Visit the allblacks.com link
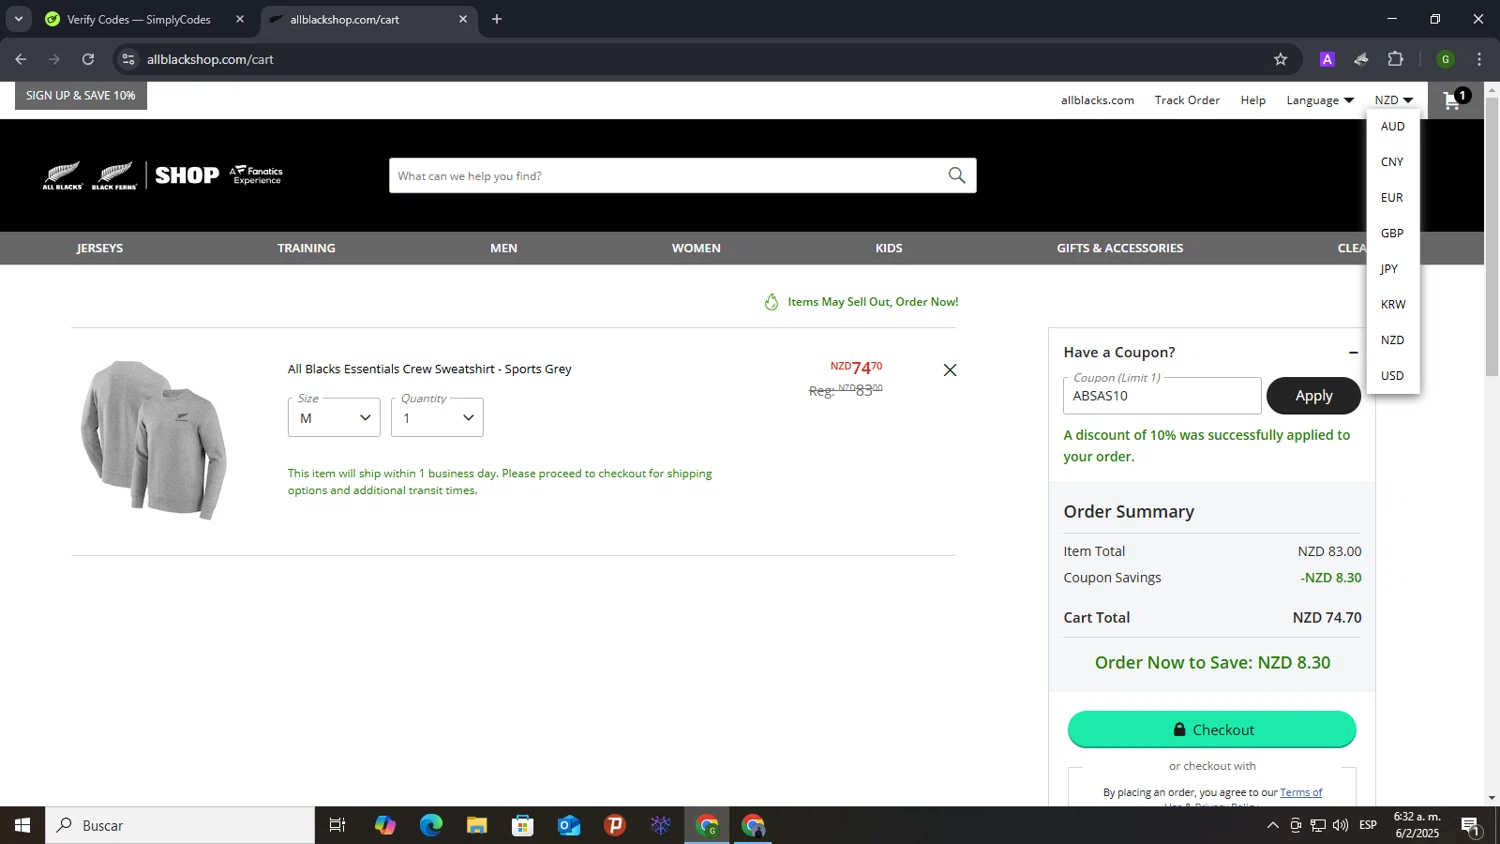 pyautogui.click(x=1097, y=100)
